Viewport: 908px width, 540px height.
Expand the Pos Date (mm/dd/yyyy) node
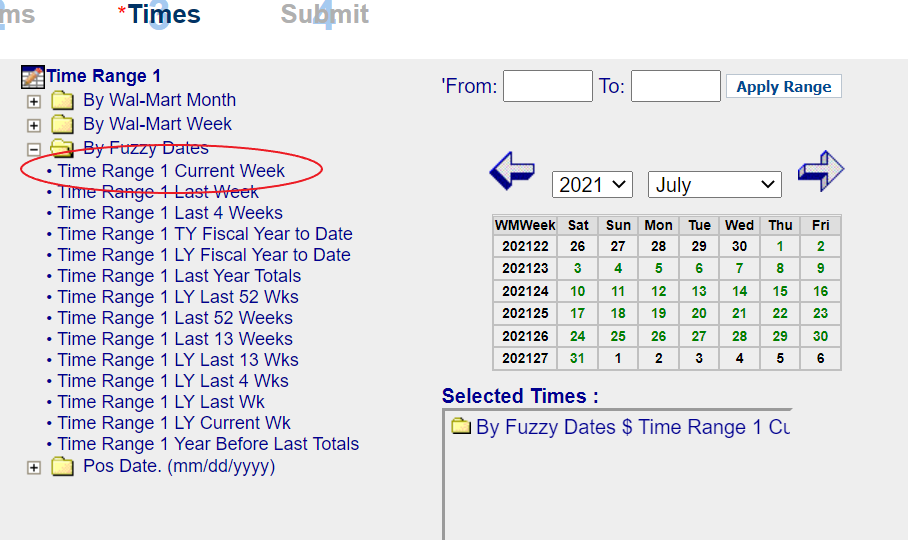coord(34,468)
